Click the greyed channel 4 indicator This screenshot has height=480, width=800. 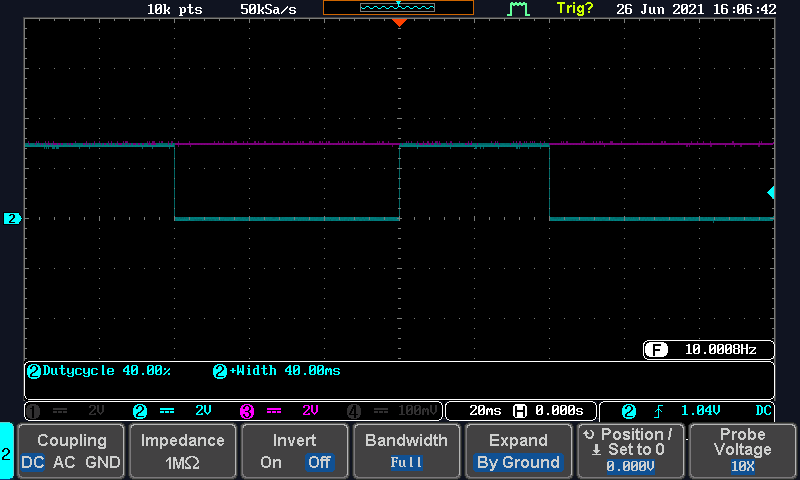354,411
